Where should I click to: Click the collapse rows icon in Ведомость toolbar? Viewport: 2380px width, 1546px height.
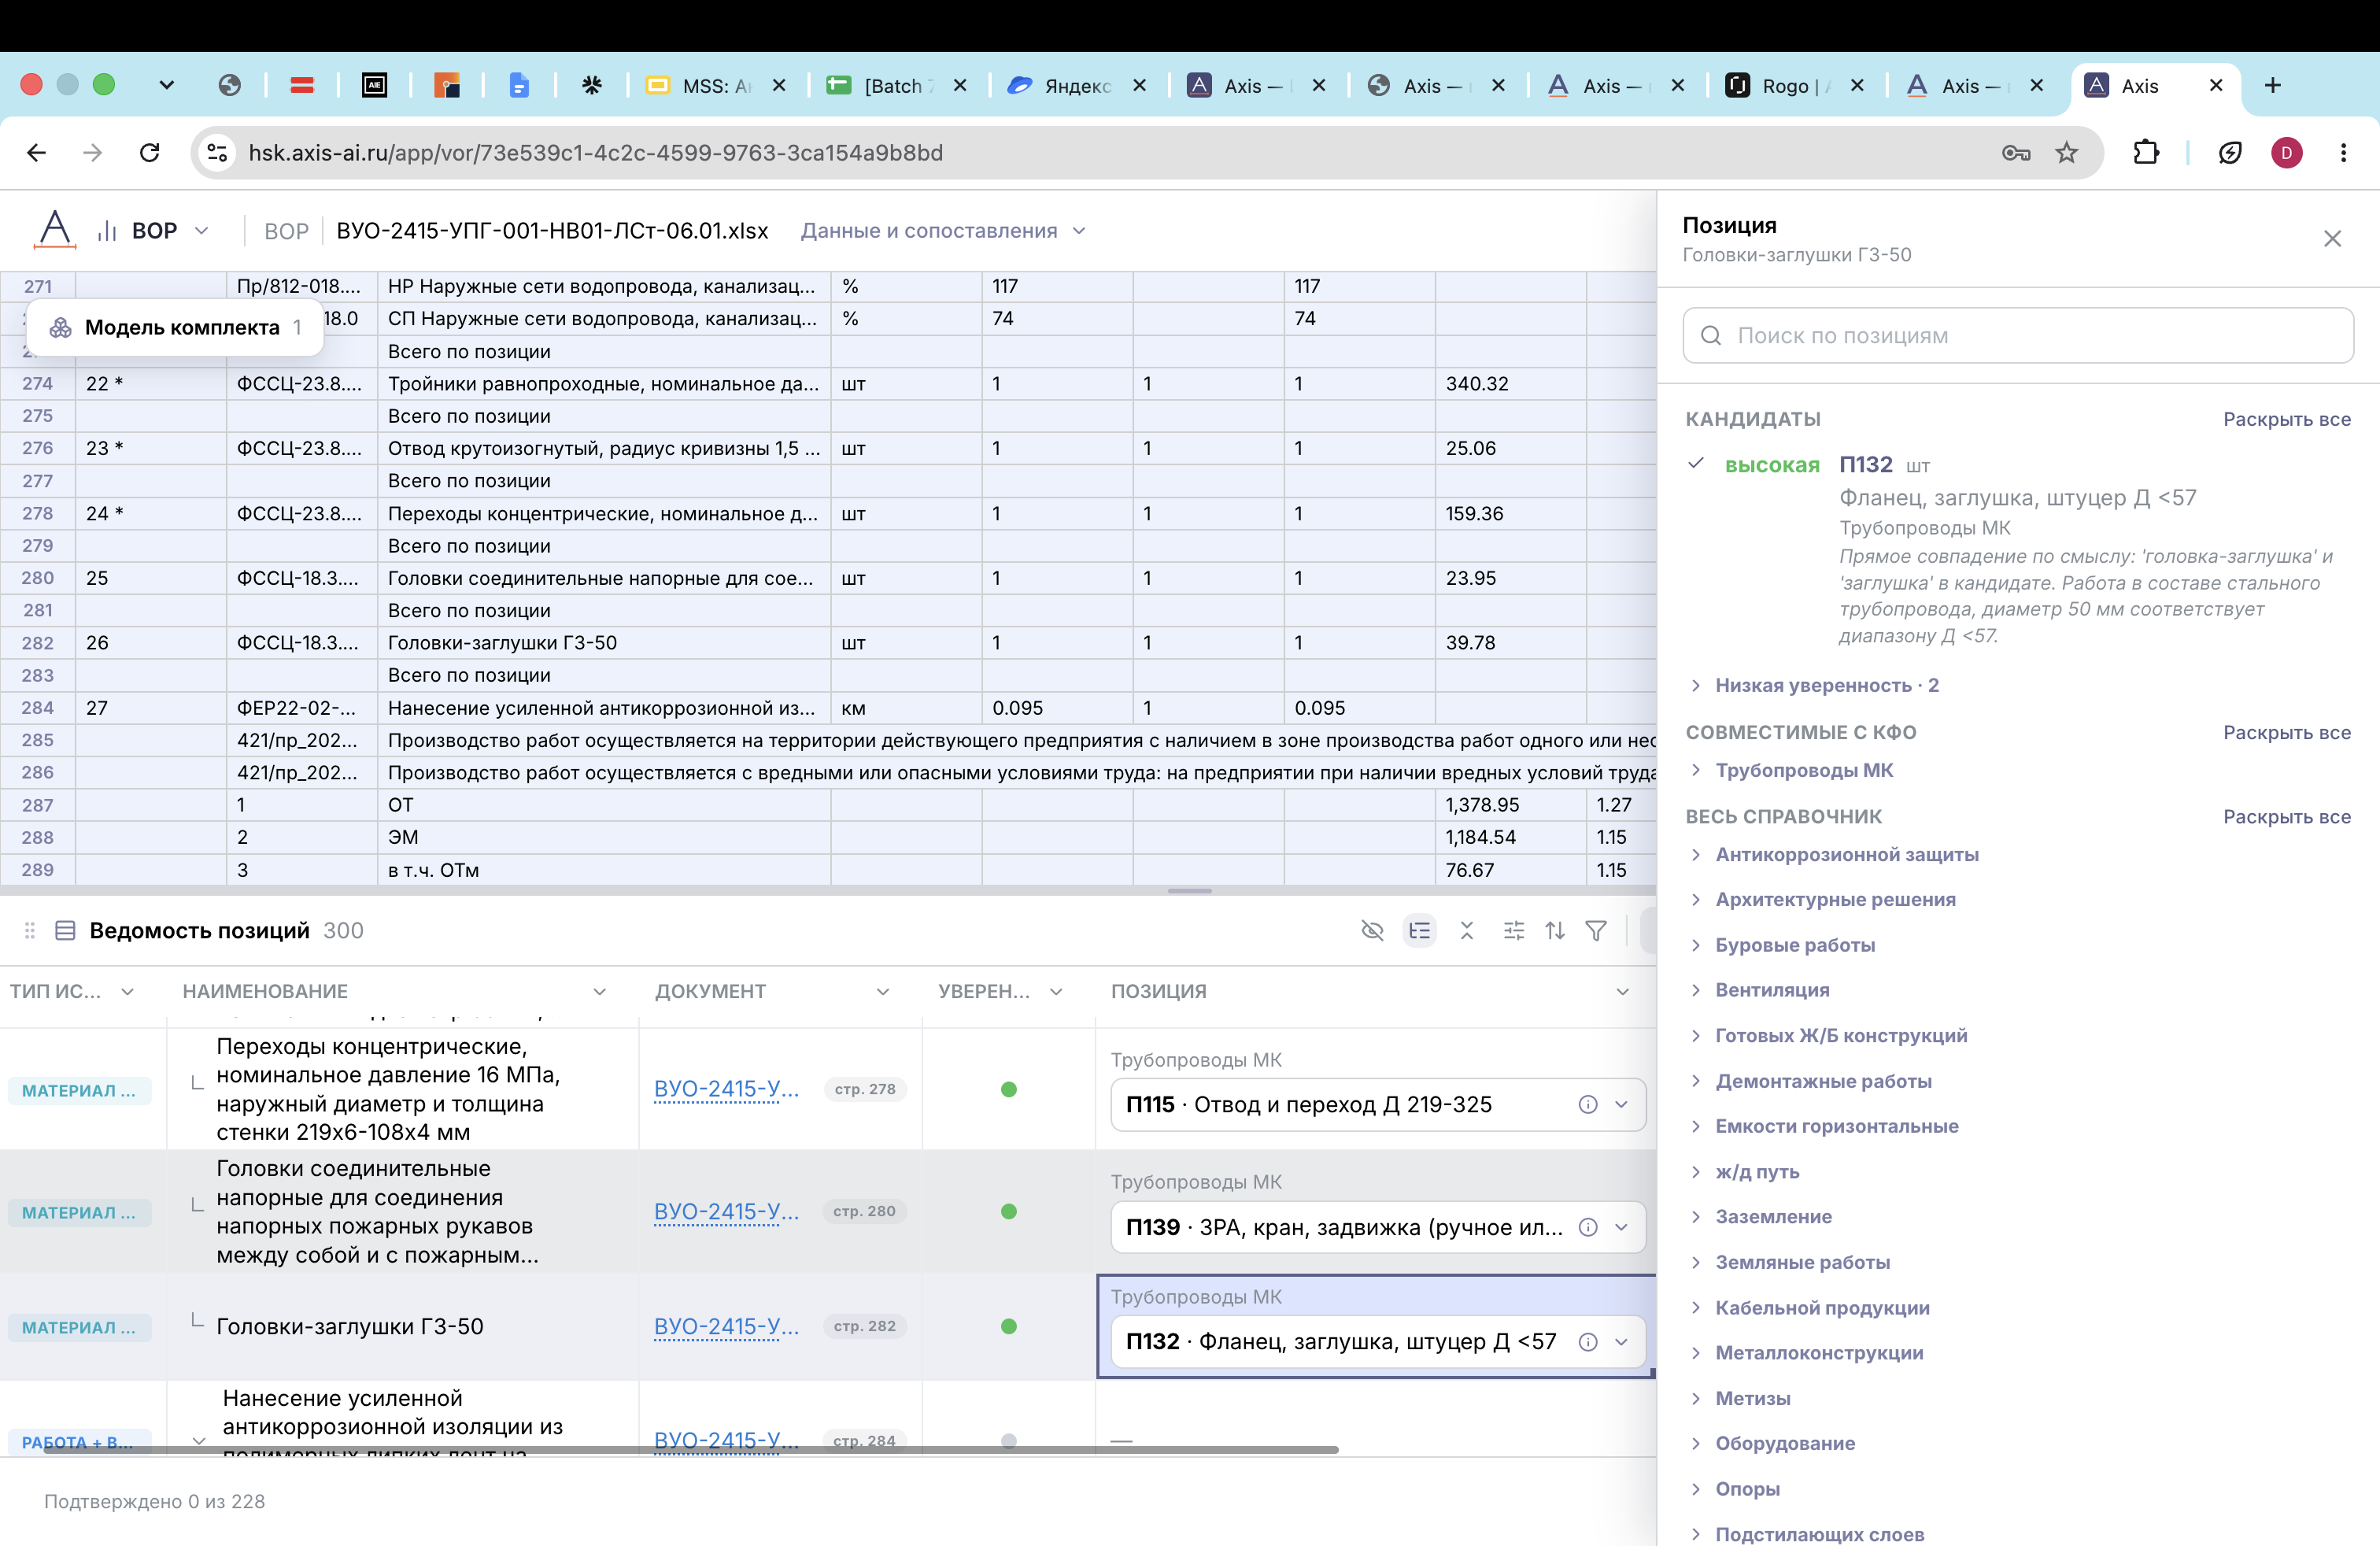click(x=1467, y=931)
